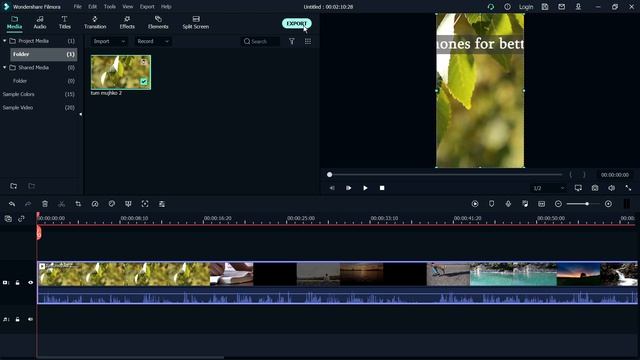Click the download icon in title bar

coord(578,7)
